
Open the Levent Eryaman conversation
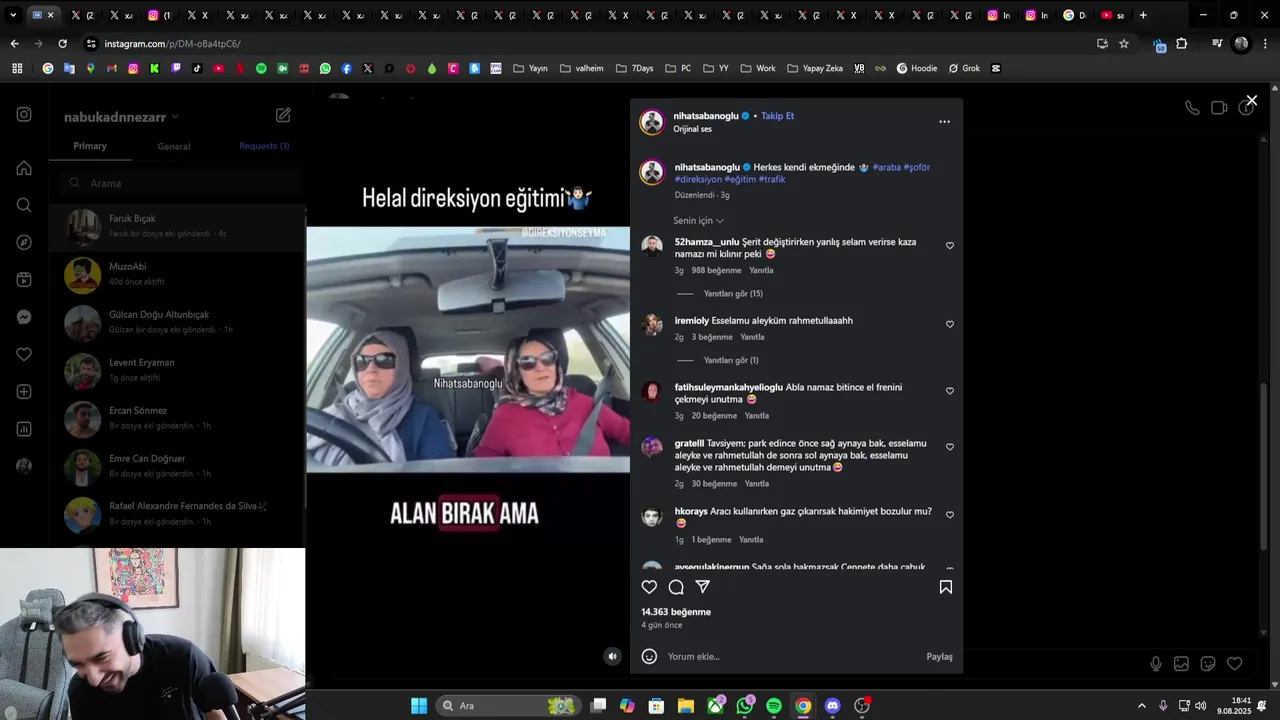(x=178, y=370)
